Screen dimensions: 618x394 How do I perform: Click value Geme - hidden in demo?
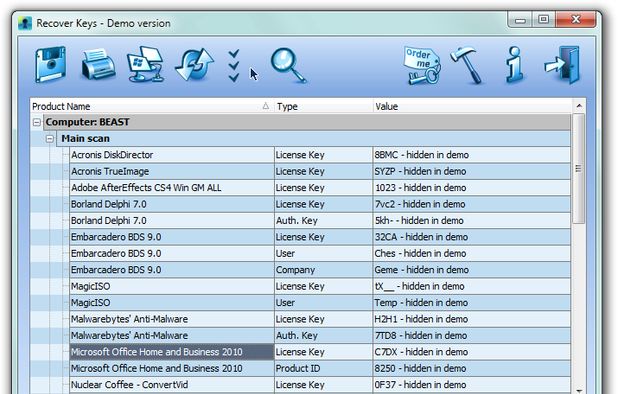point(421,270)
